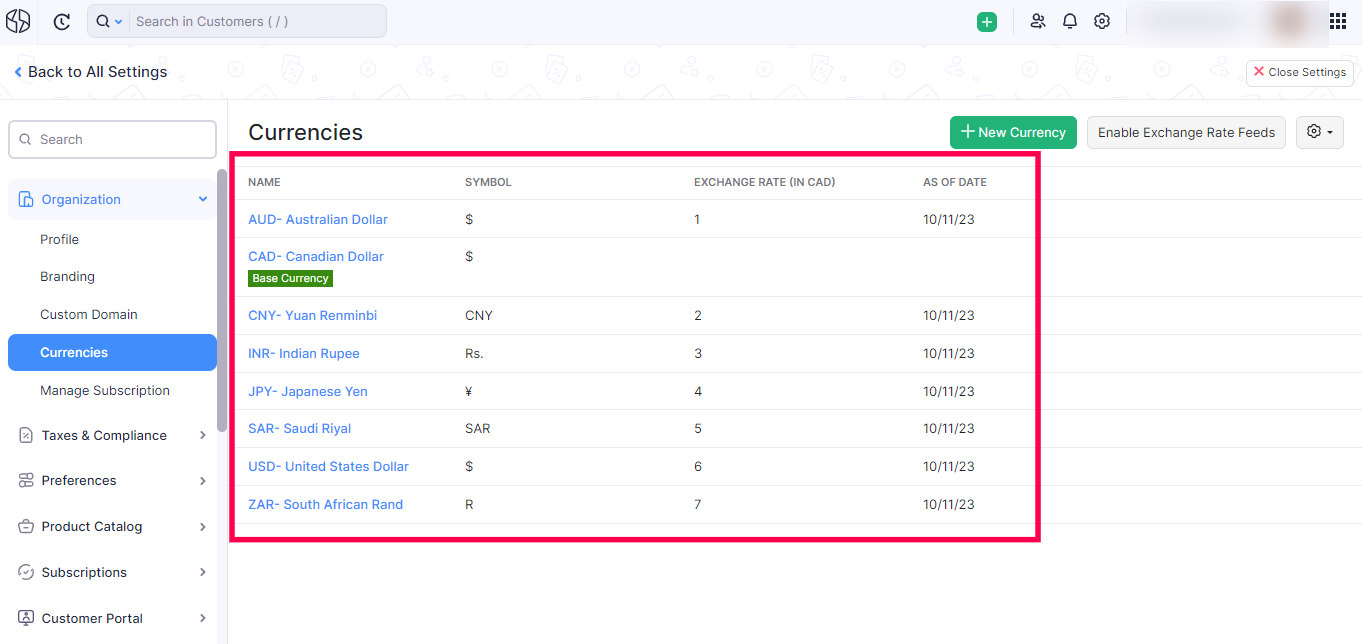This screenshot has height=644, width=1362.
Task: Open the referral people icon in header
Action: (1038, 21)
